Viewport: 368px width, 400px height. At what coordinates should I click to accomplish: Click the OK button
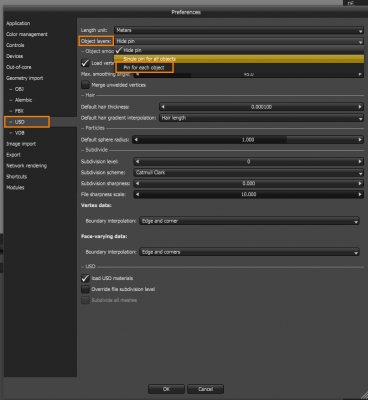(x=166, y=389)
